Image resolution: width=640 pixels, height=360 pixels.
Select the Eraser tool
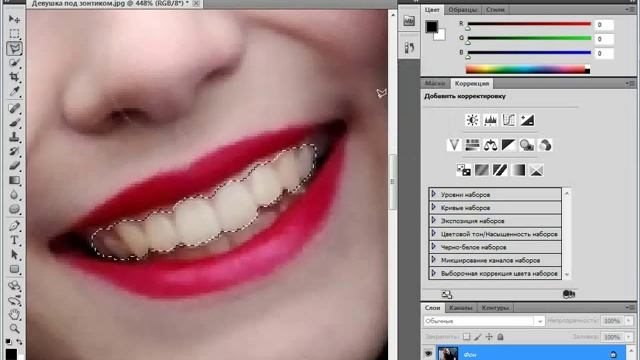[x=14, y=165]
